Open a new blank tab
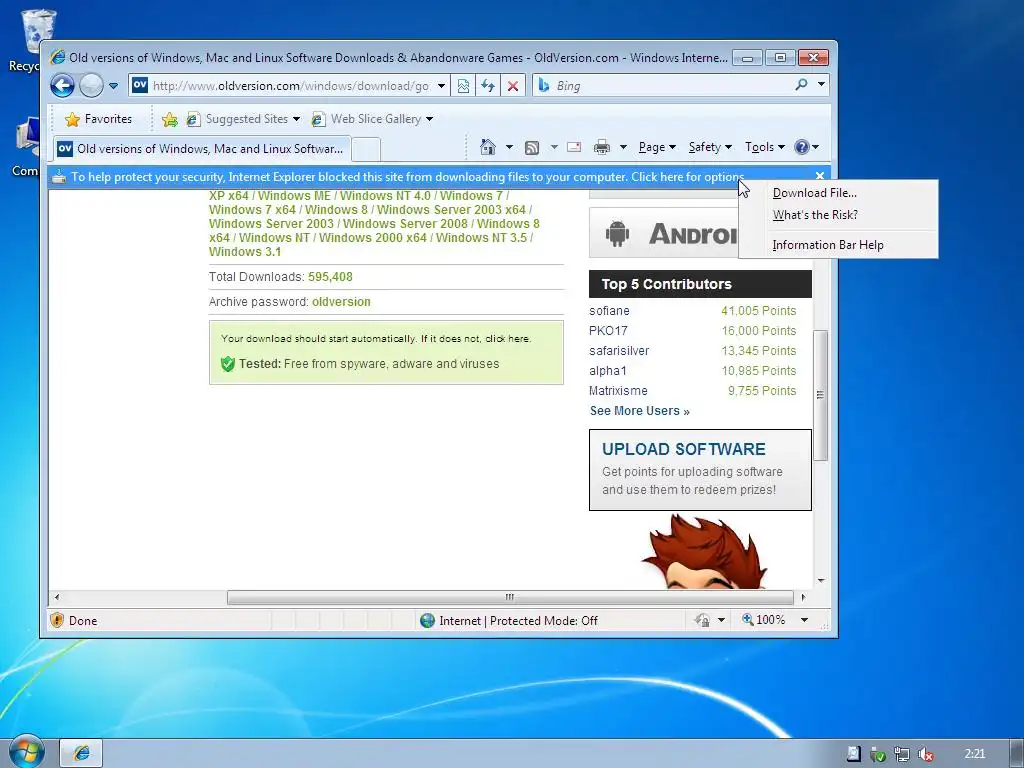 pyautogui.click(x=366, y=150)
